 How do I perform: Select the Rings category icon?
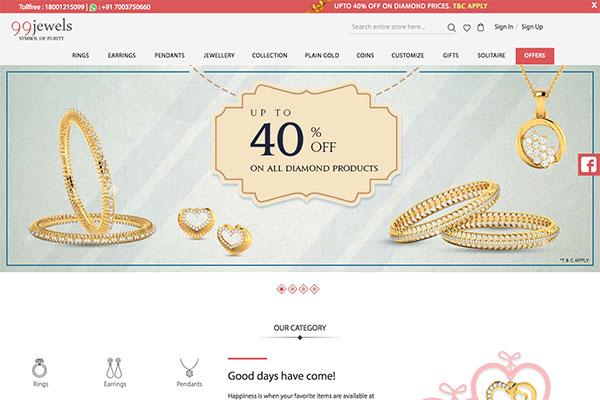click(39, 368)
